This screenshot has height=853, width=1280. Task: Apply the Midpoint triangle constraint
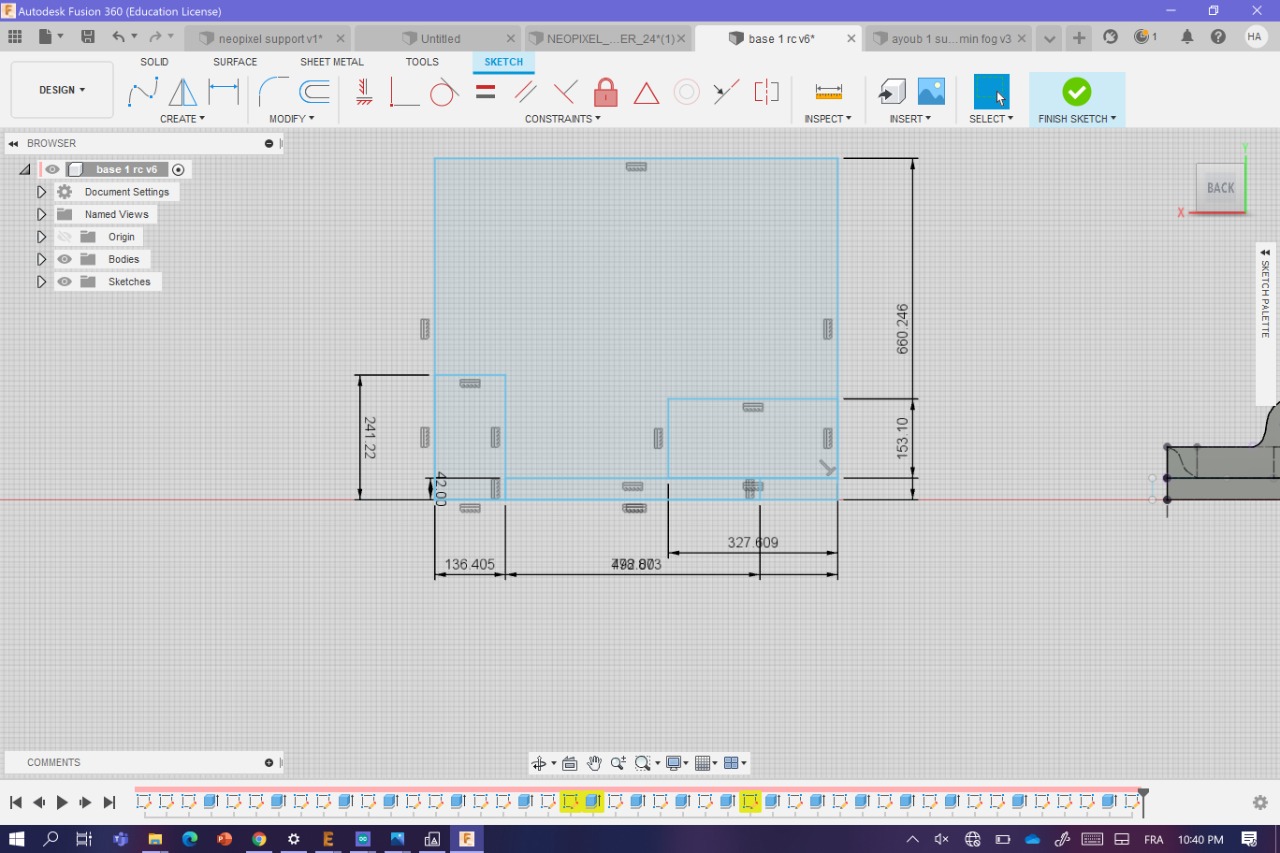pos(646,93)
